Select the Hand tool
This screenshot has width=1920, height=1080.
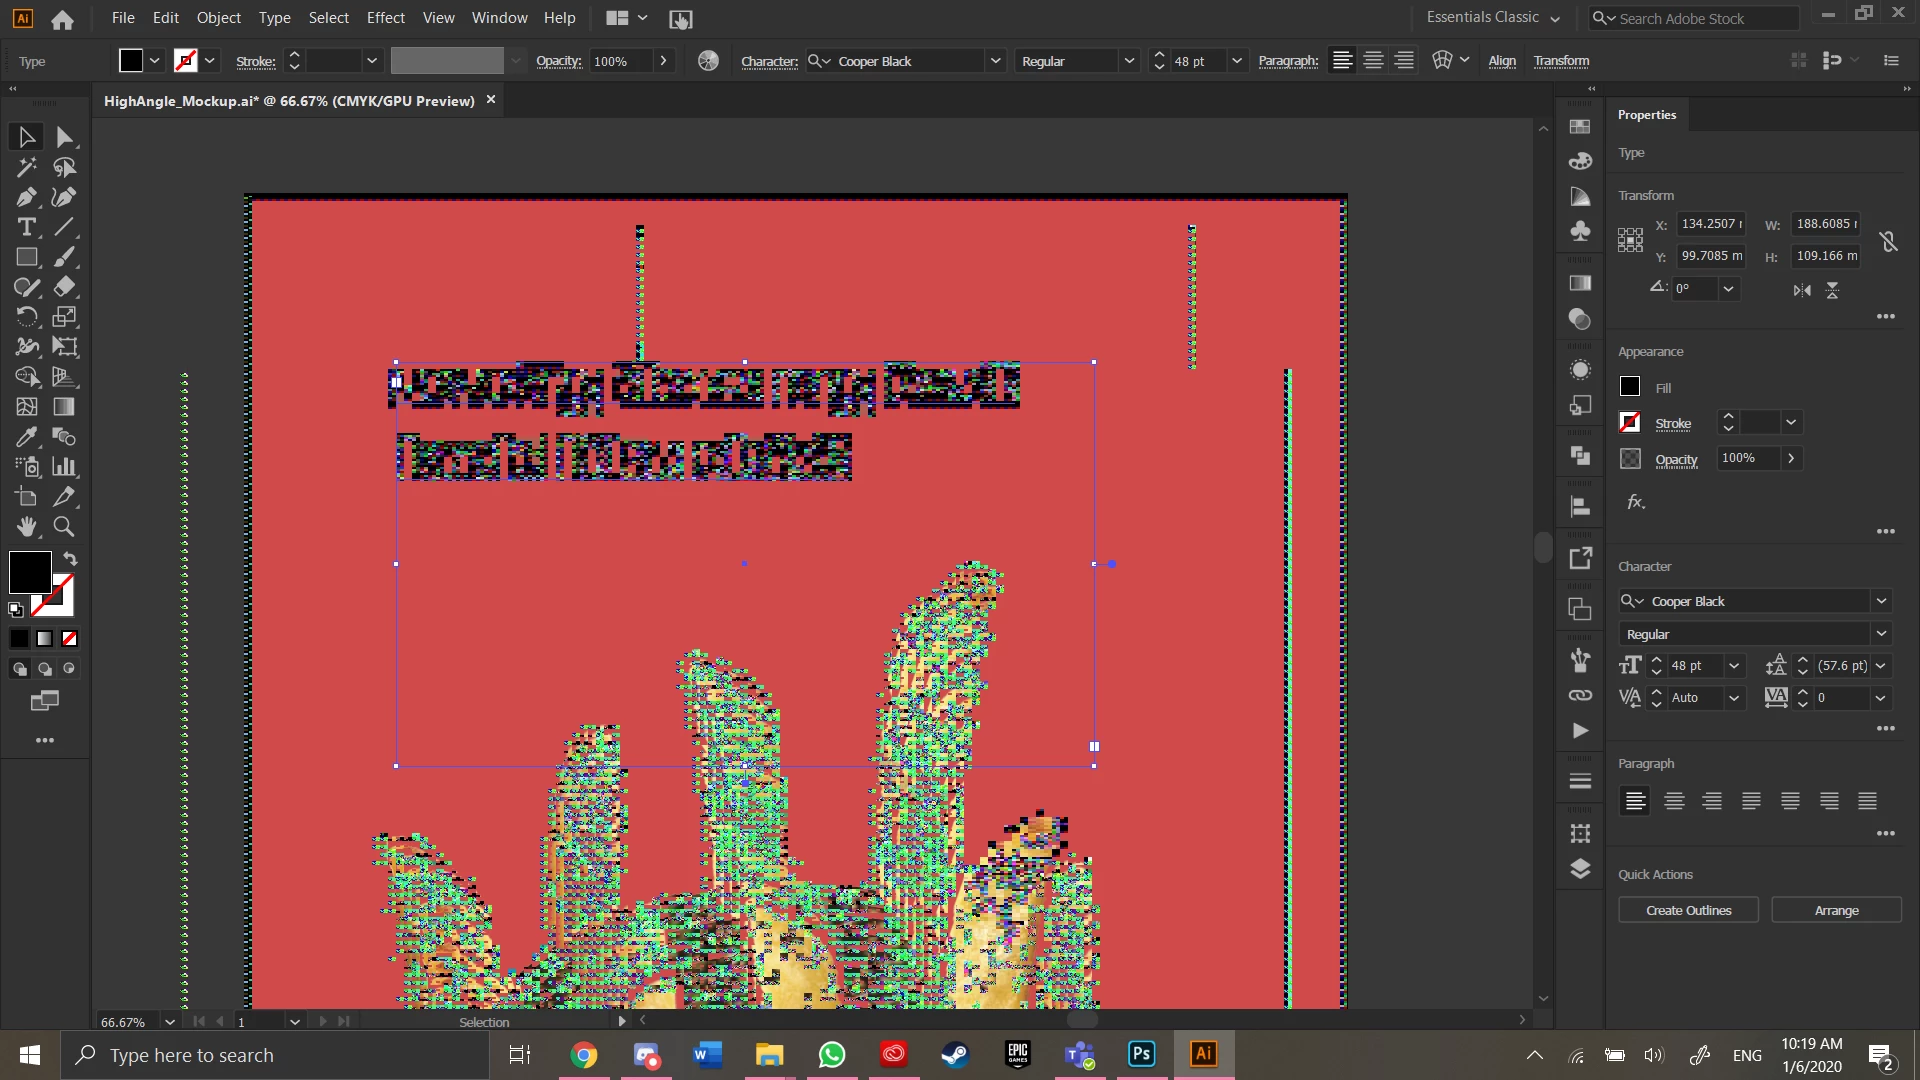26,527
